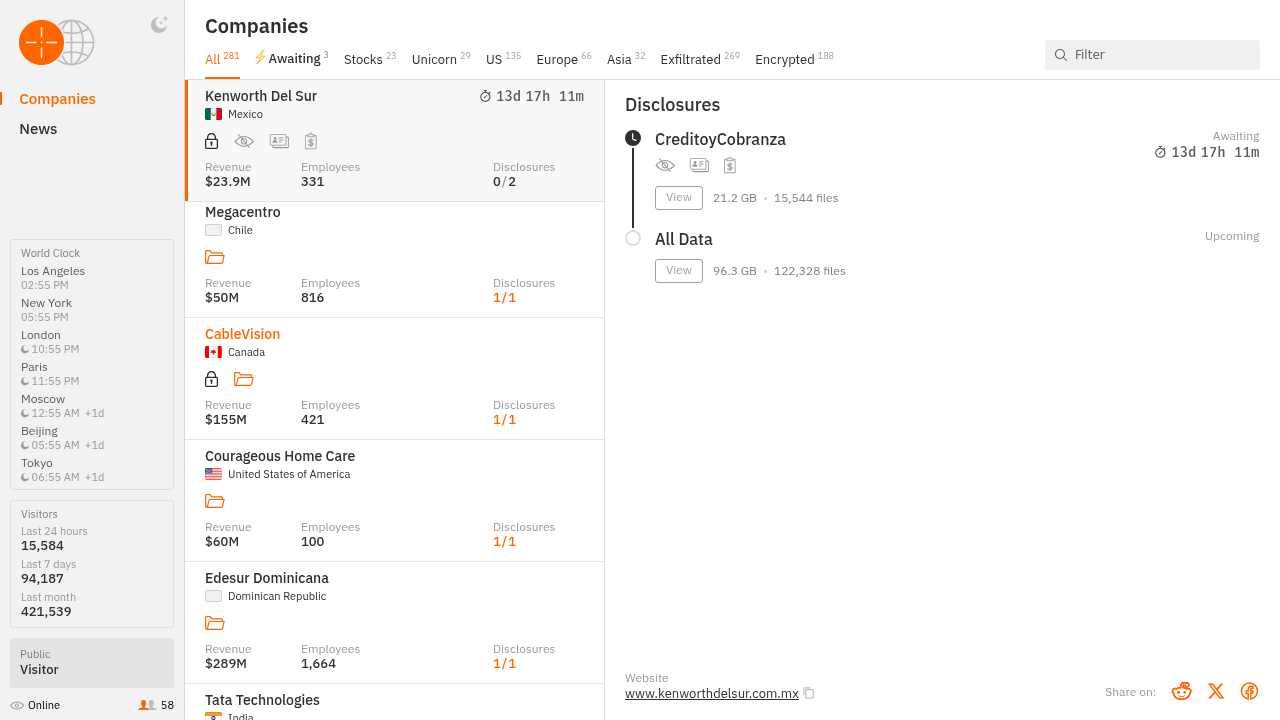Open the News sidebar section
The height and width of the screenshot is (720, 1280).
coord(38,129)
